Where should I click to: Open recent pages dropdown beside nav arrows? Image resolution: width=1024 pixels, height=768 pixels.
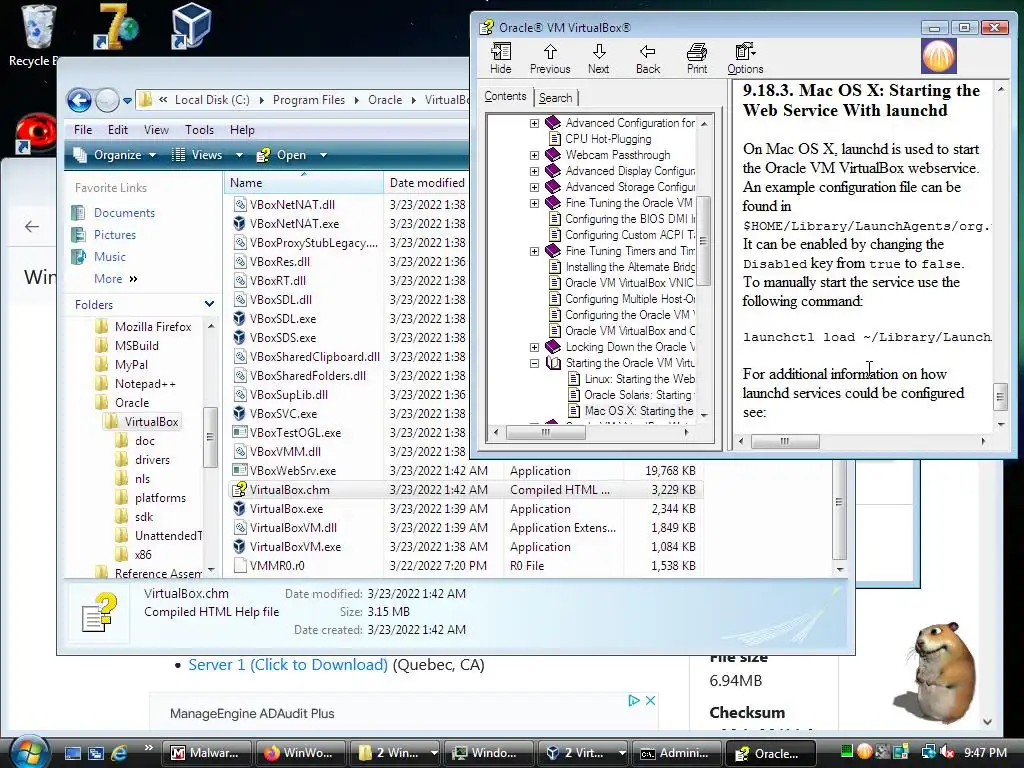pyautogui.click(x=127, y=101)
